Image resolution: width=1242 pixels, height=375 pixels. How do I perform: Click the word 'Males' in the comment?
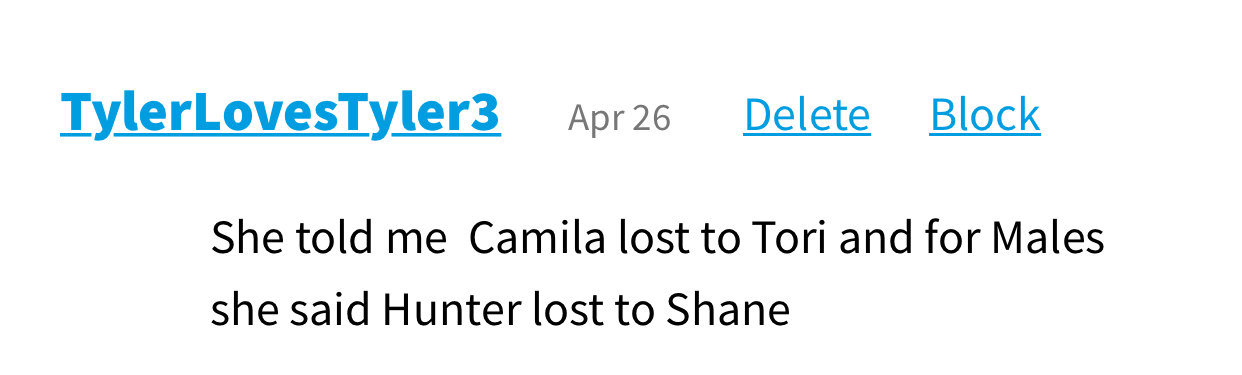point(1048,238)
